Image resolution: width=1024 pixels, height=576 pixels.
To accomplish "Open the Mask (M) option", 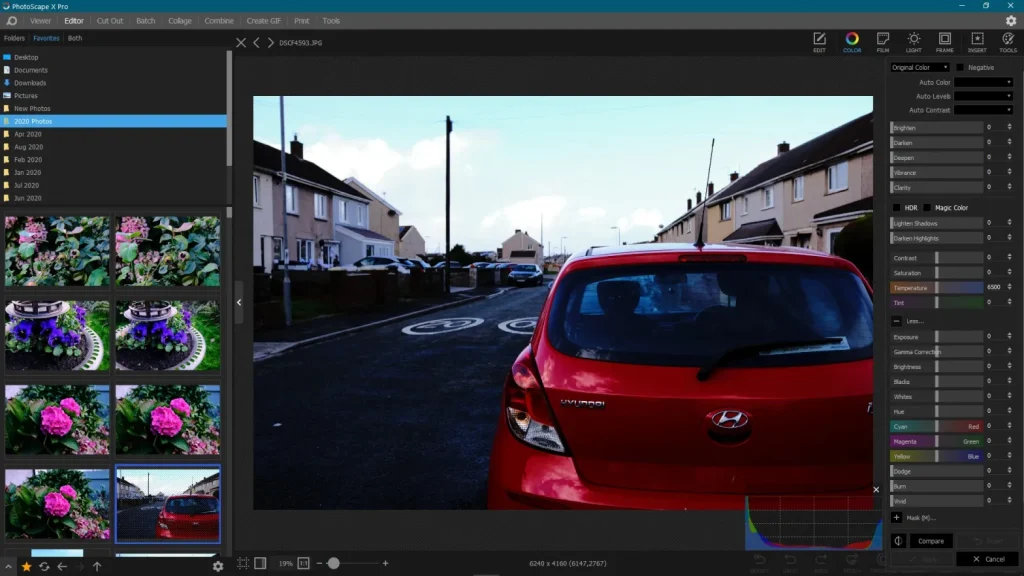I will click(914, 519).
